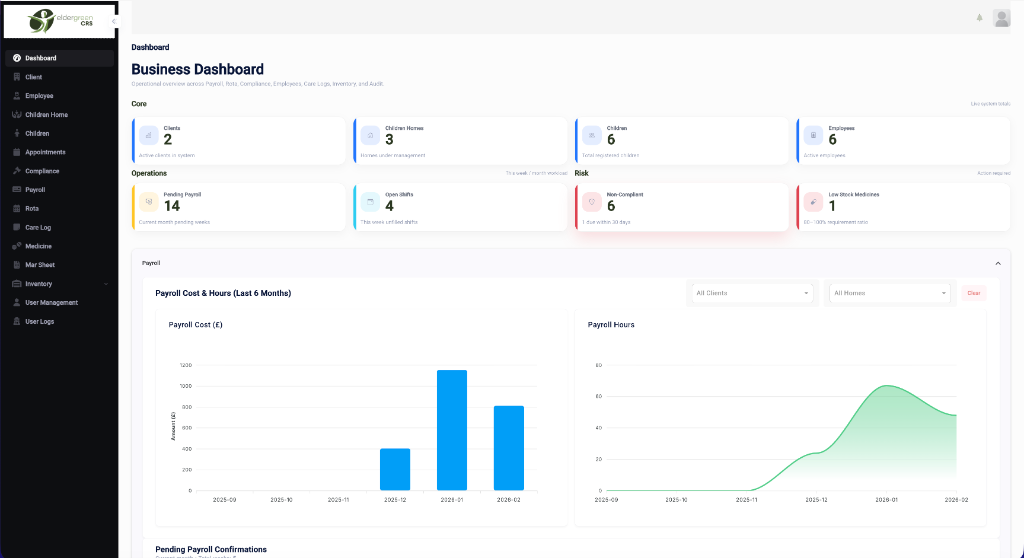The height and width of the screenshot is (558, 1024).
Task: Collapse the Payroll section chevron
Action: (998, 263)
